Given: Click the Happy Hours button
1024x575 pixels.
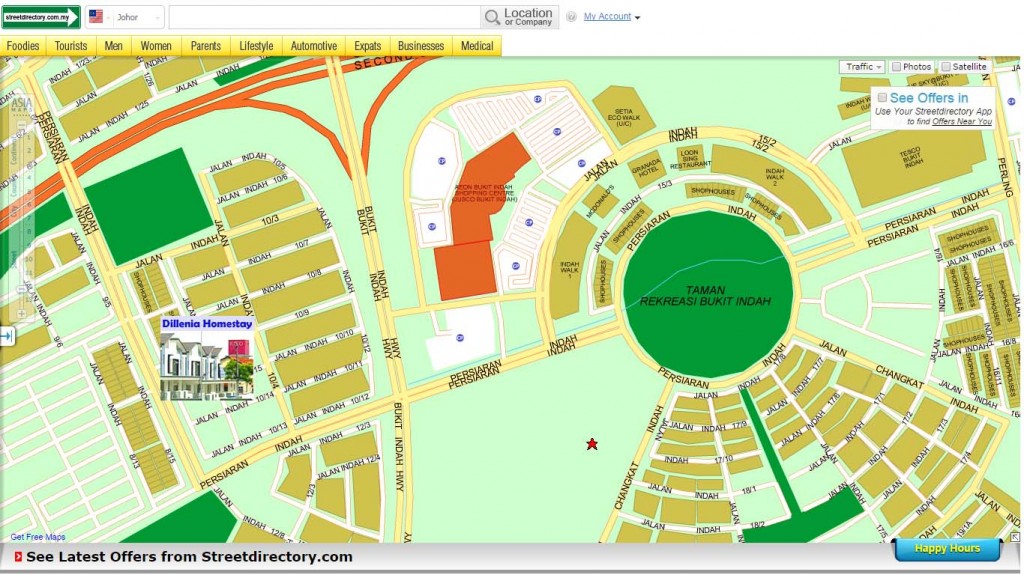Looking at the screenshot, I should coord(947,549).
